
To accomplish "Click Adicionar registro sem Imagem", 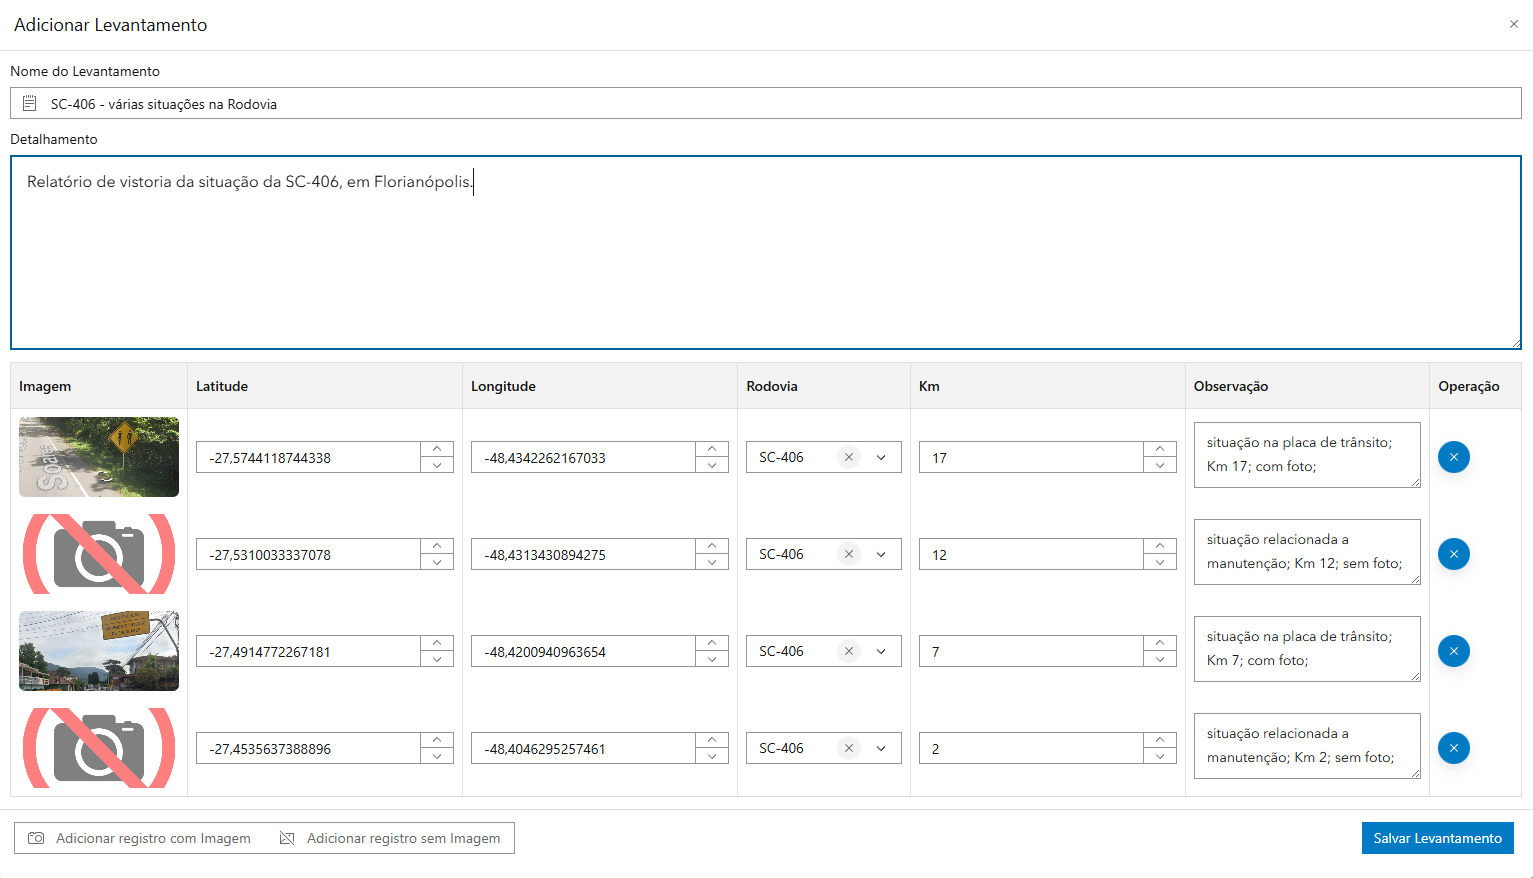I will pos(391,838).
